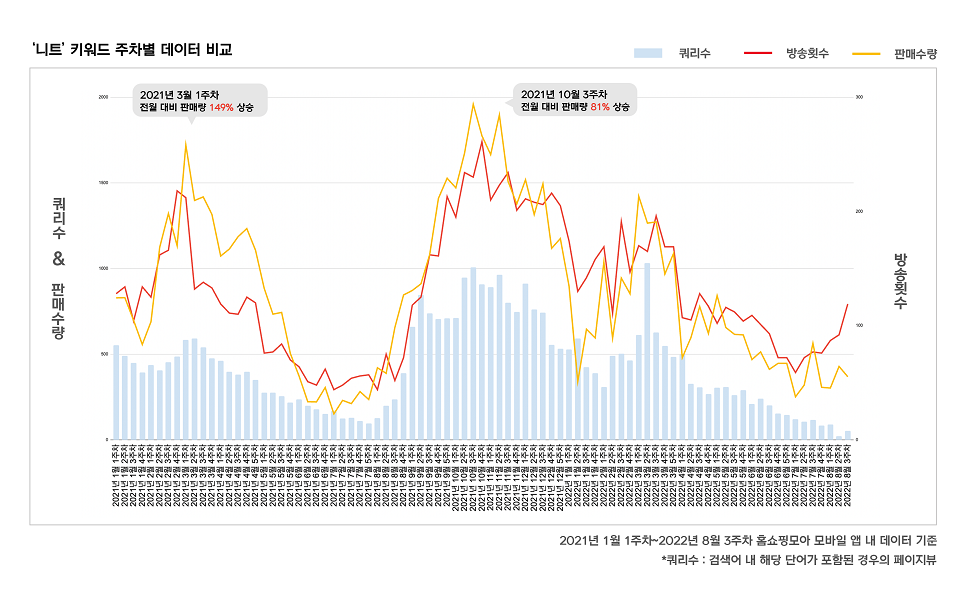Click the 500 label on left axis

click(103, 354)
